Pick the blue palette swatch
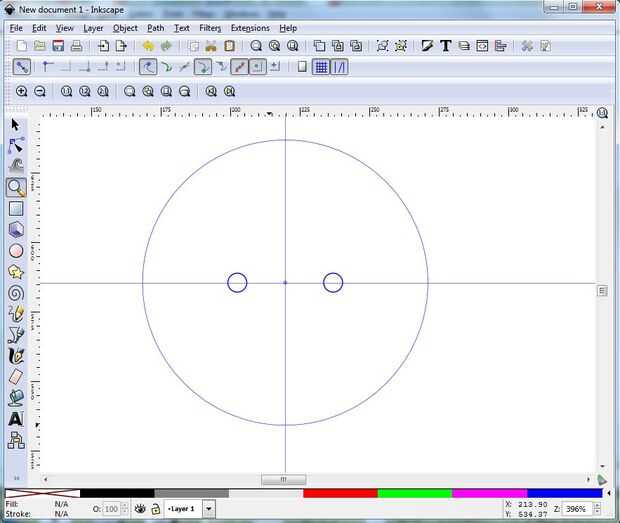The height and width of the screenshot is (523, 620). click(x=565, y=493)
